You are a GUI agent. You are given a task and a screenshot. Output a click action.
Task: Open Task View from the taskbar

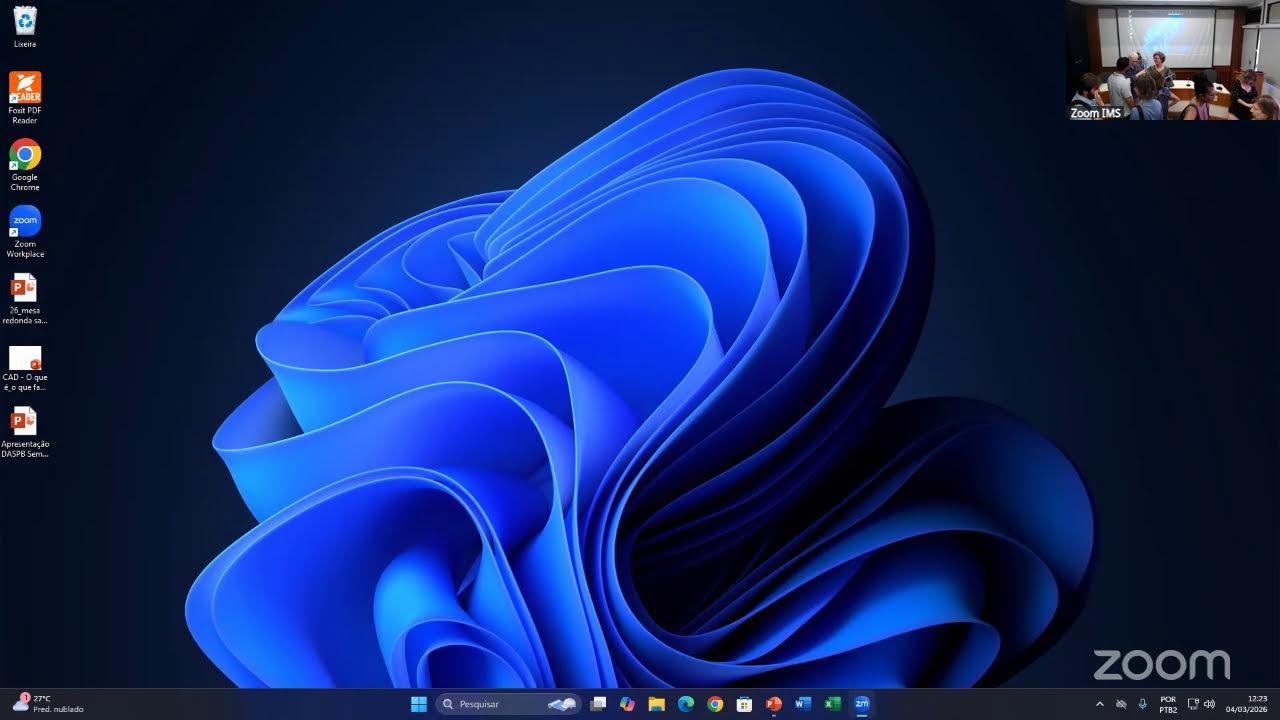[x=598, y=704]
